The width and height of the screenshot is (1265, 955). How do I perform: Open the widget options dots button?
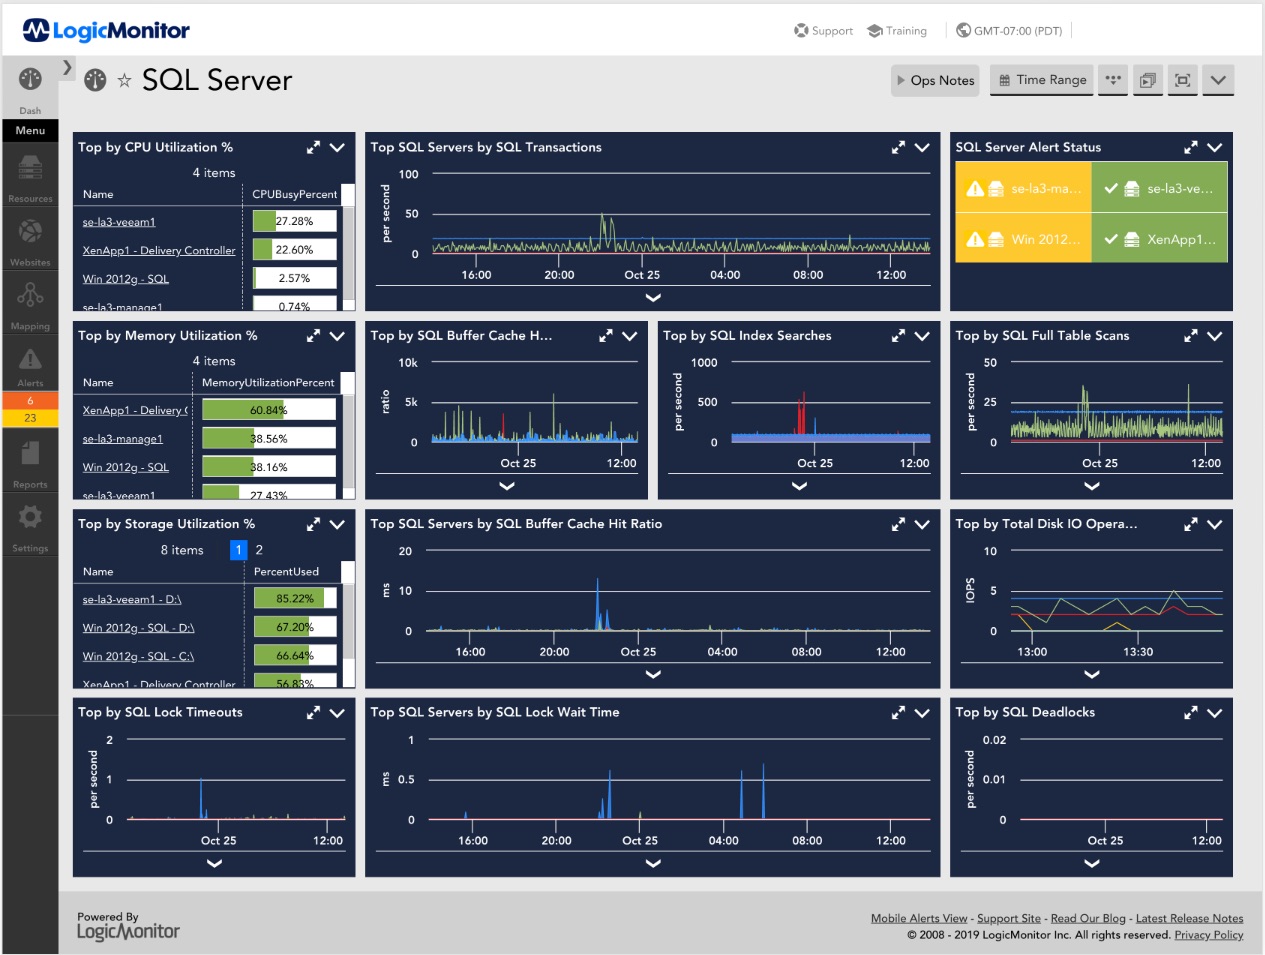[1113, 80]
